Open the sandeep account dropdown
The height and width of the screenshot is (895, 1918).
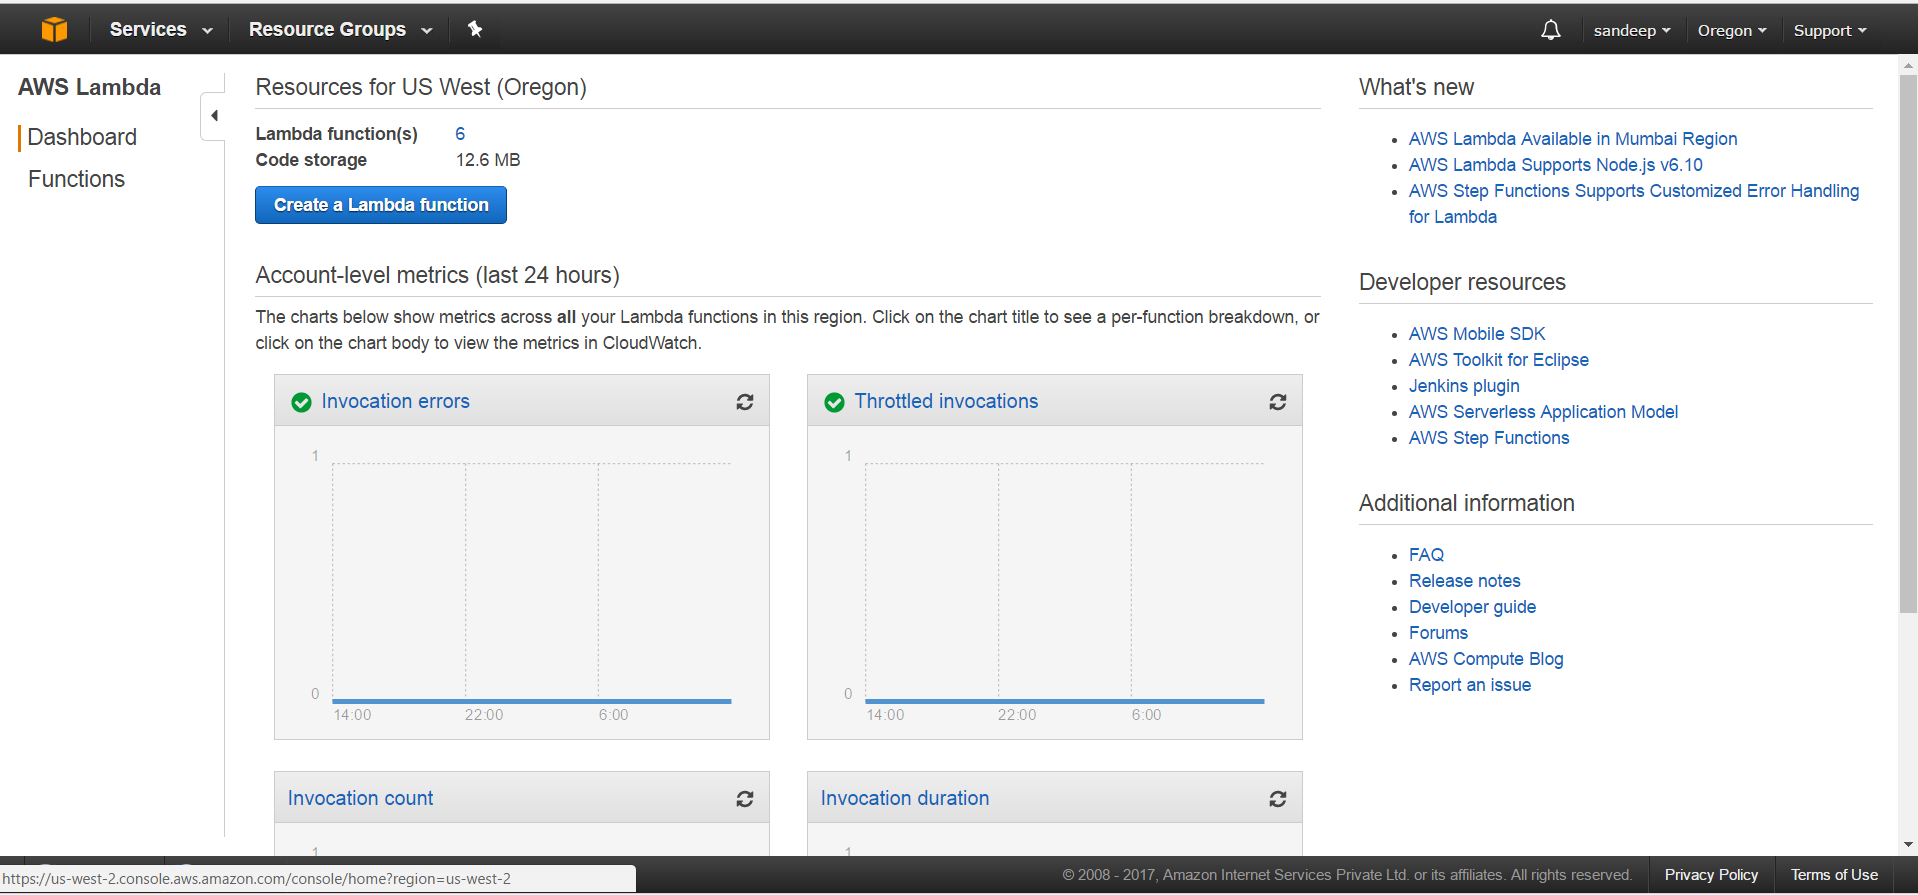point(1632,30)
